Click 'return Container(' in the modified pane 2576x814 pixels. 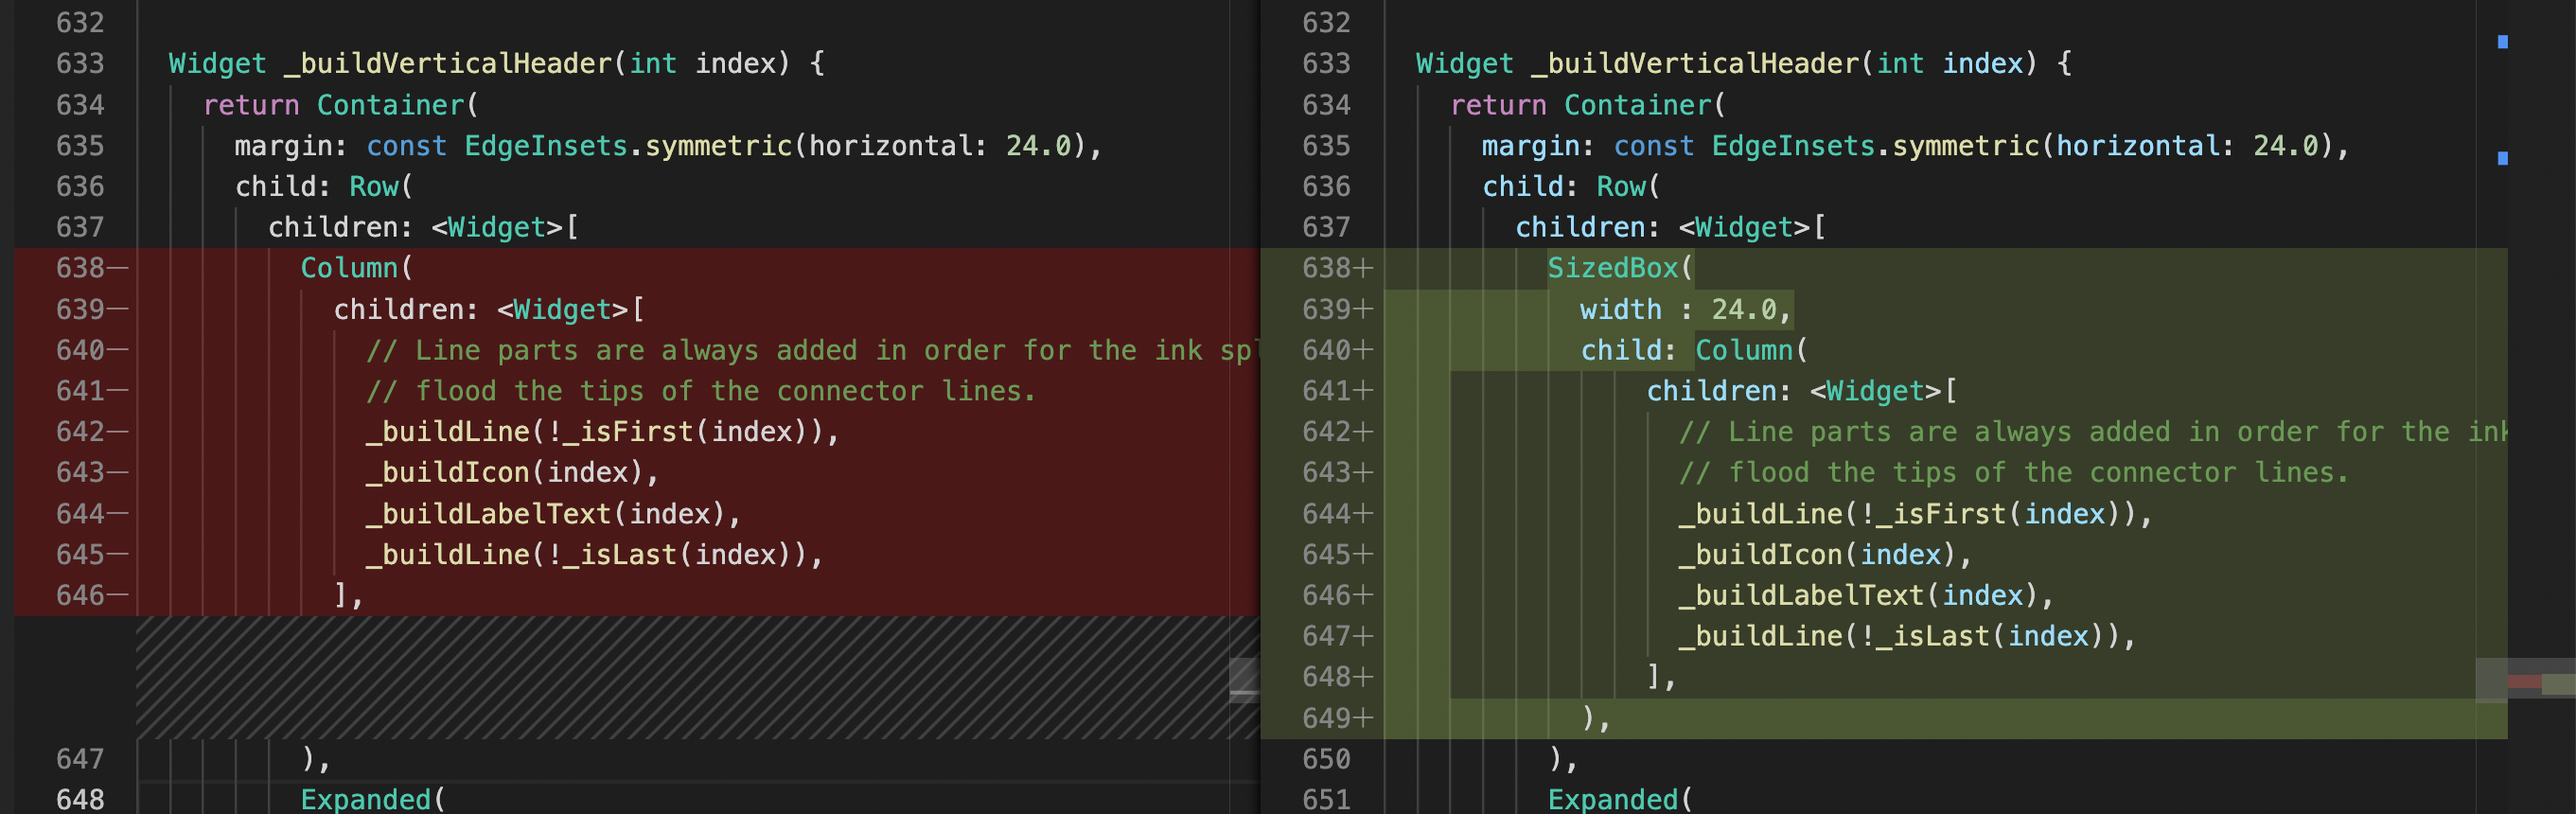coord(1588,104)
